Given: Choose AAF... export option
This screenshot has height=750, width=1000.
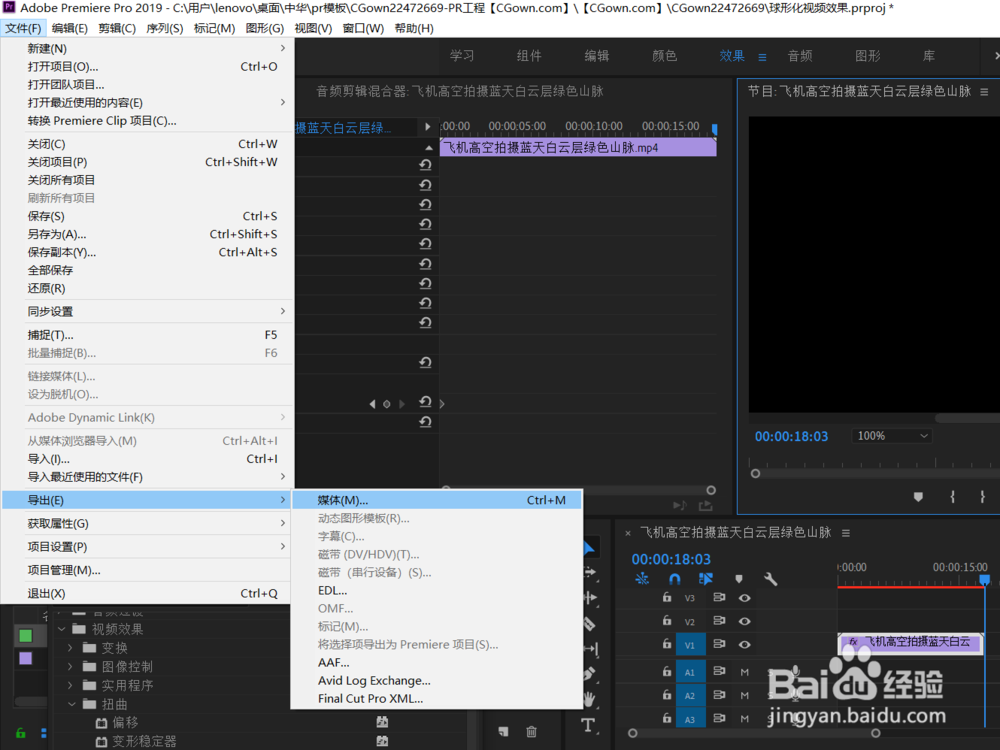Looking at the screenshot, I should 437,663.
